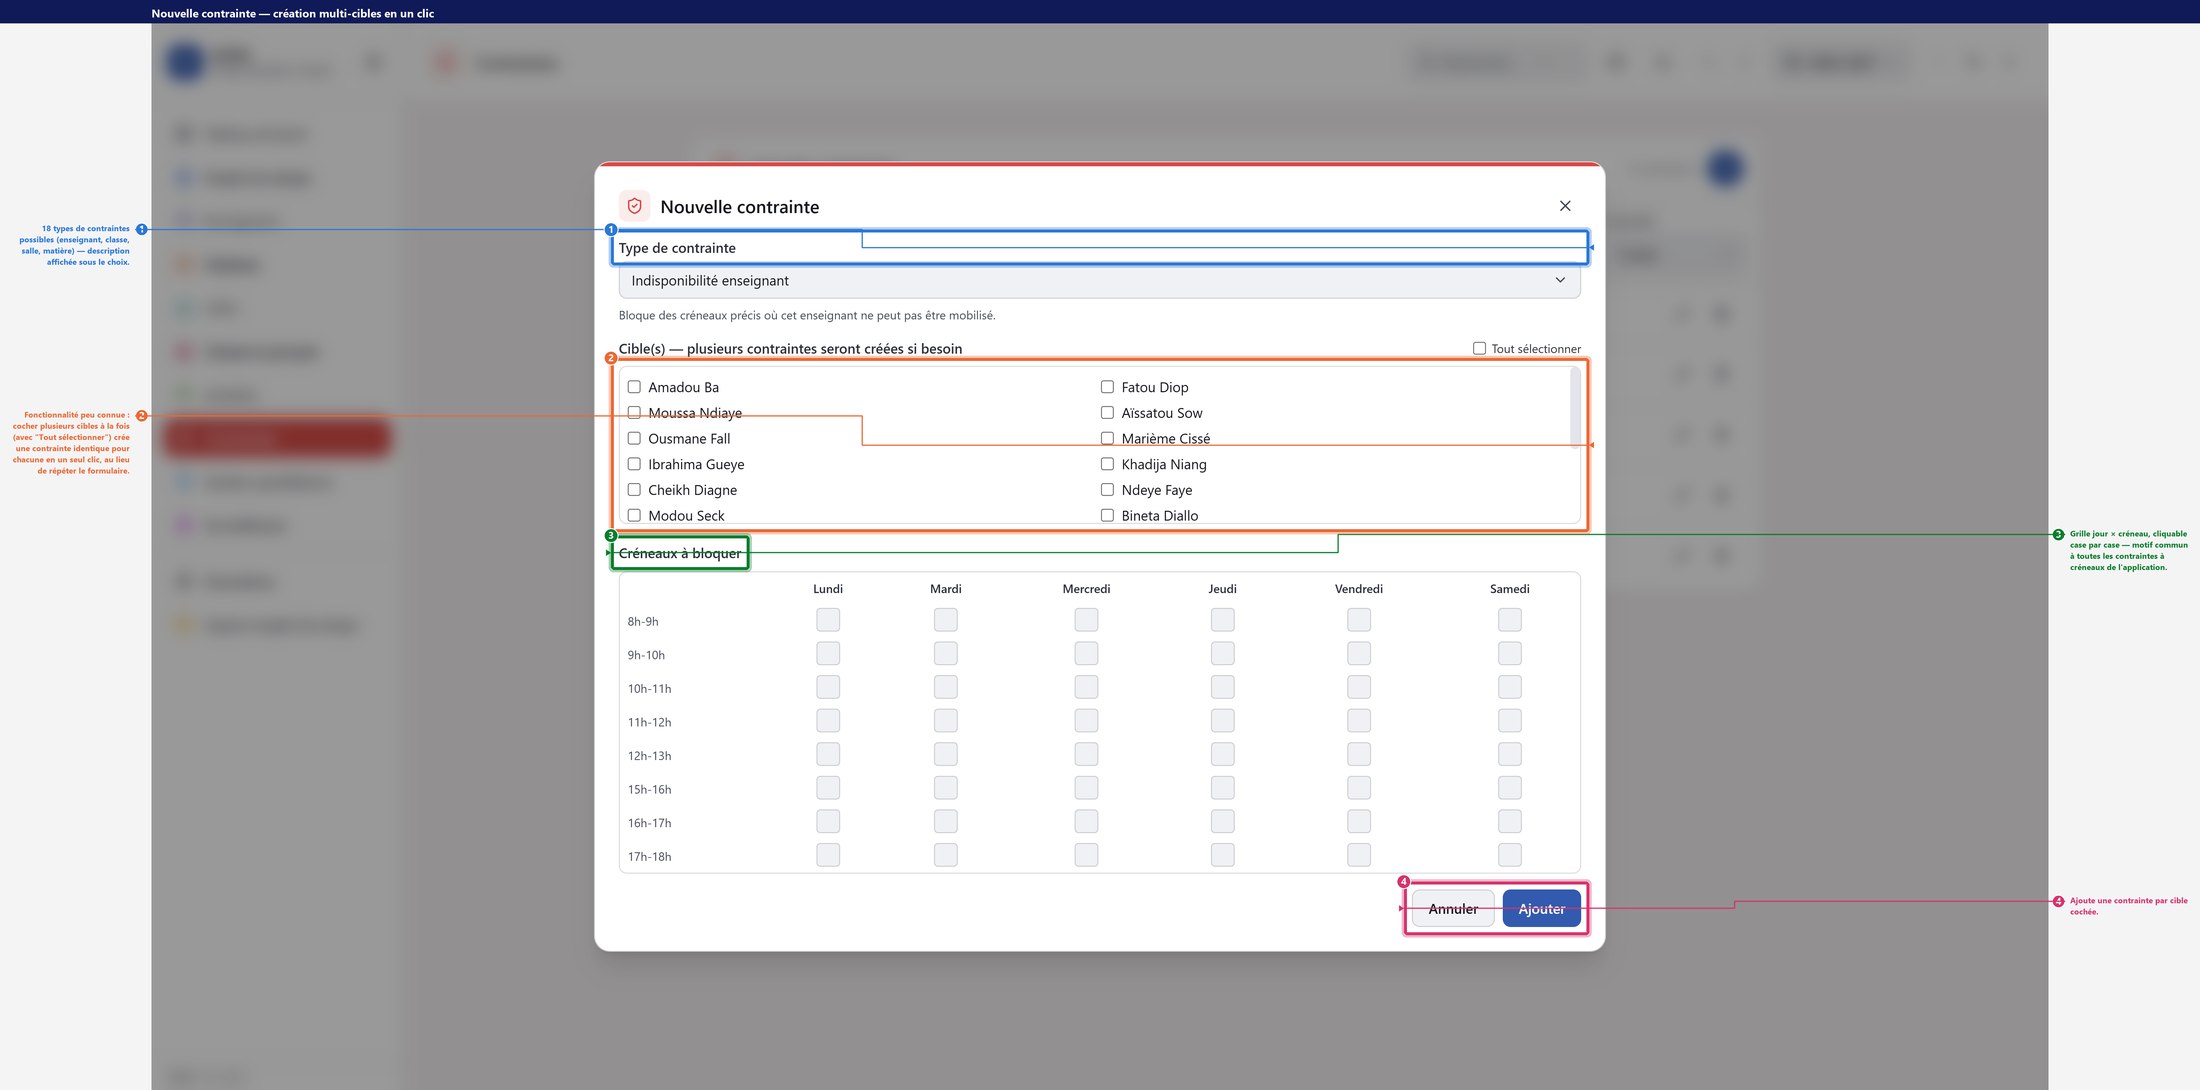Click the Samedi column header
2200x1090 pixels.
coord(1510,589)
